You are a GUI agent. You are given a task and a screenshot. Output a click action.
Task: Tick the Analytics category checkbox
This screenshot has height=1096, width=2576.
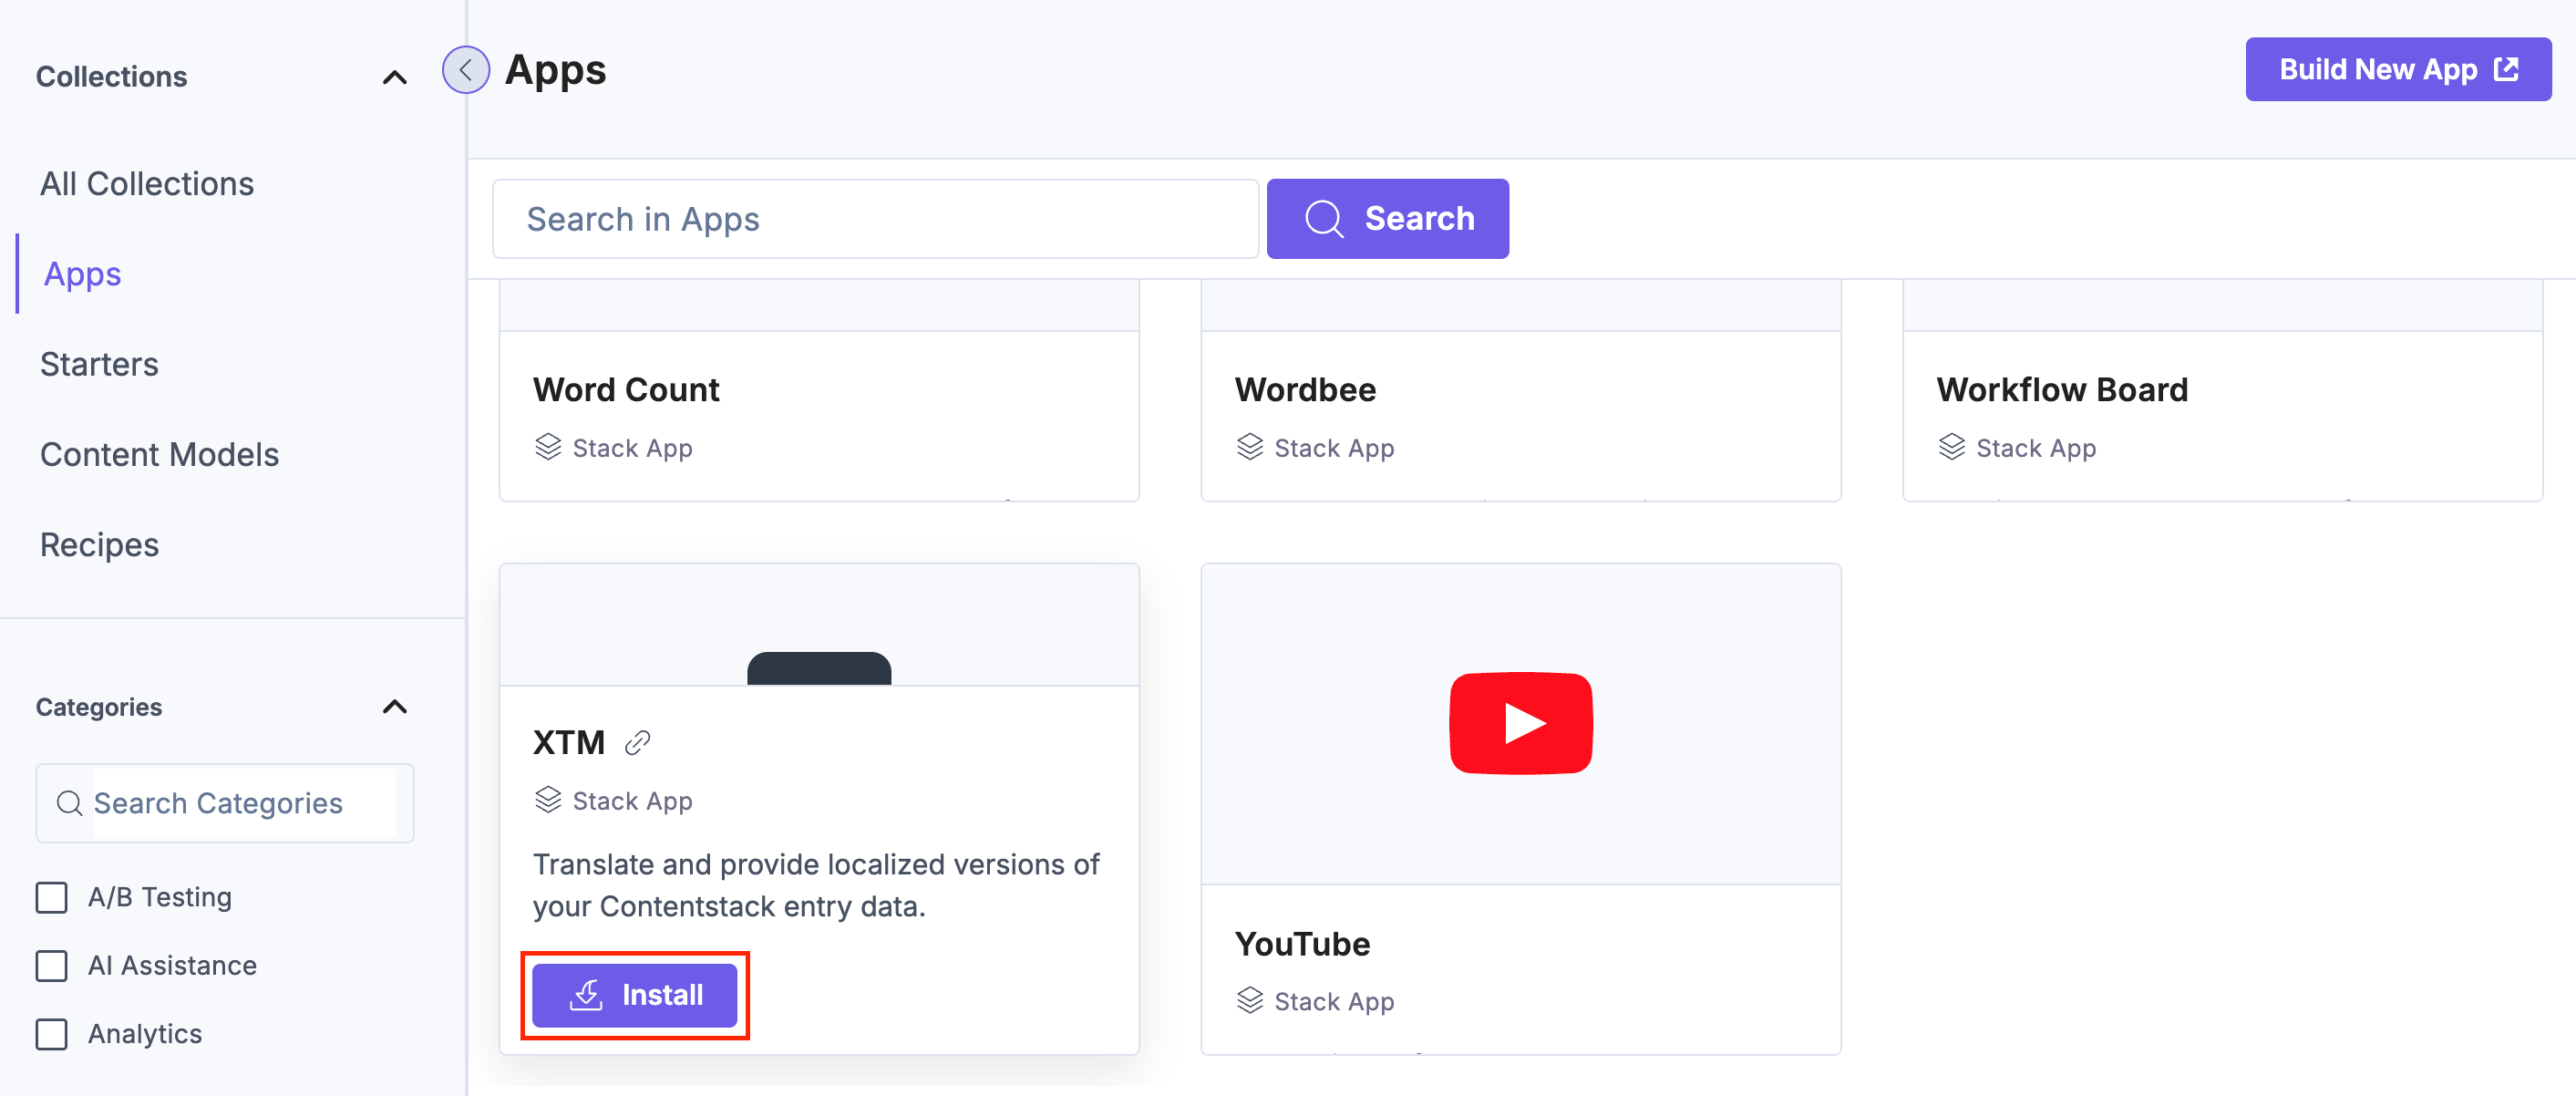pos(52,1033)
